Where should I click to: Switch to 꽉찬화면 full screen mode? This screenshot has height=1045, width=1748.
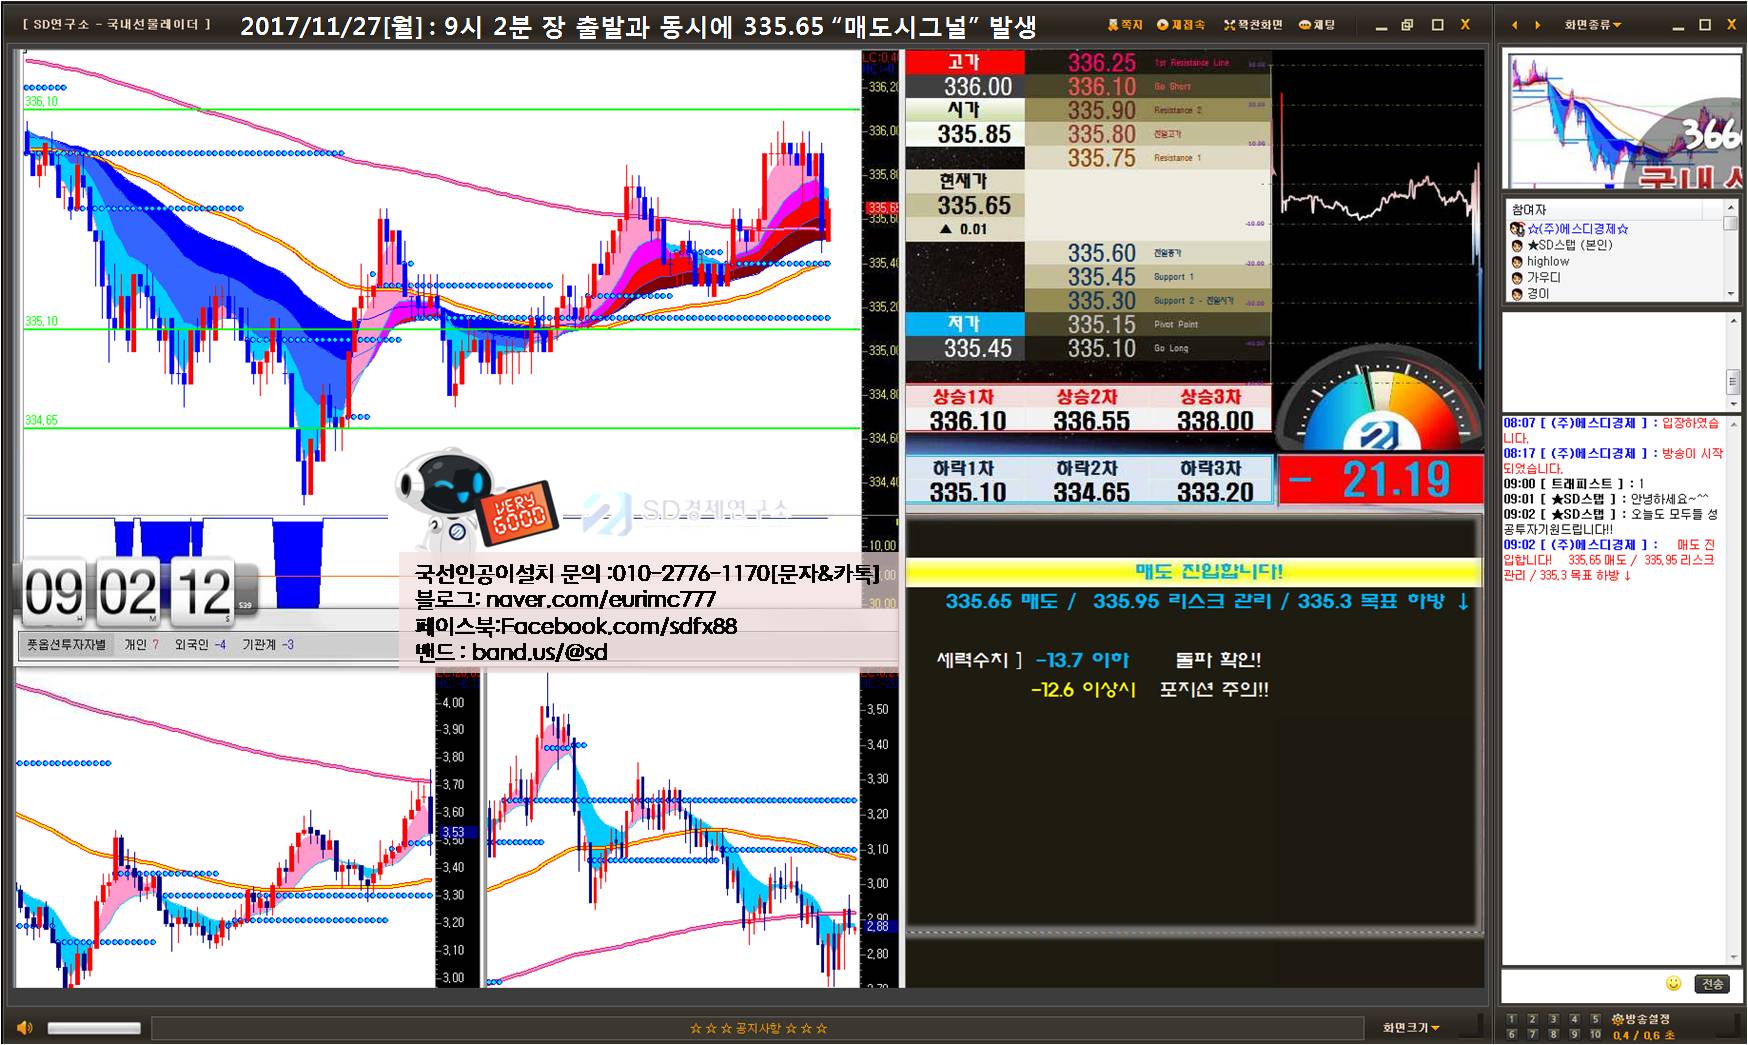click(x=1253, y=25)
